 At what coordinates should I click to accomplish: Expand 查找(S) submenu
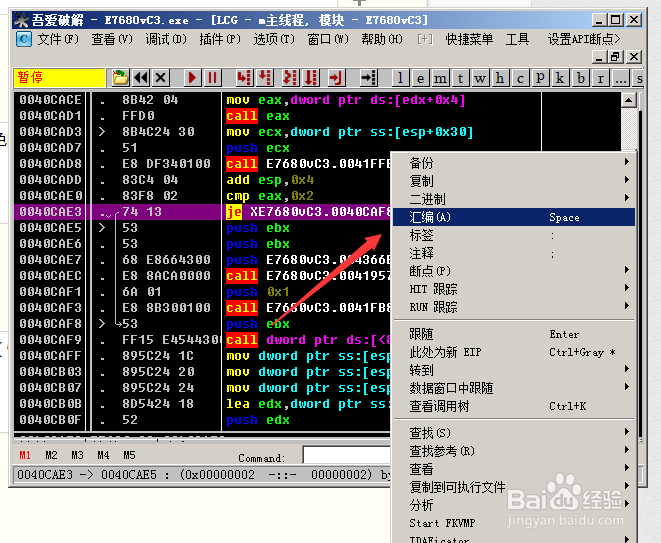[514, 433]
